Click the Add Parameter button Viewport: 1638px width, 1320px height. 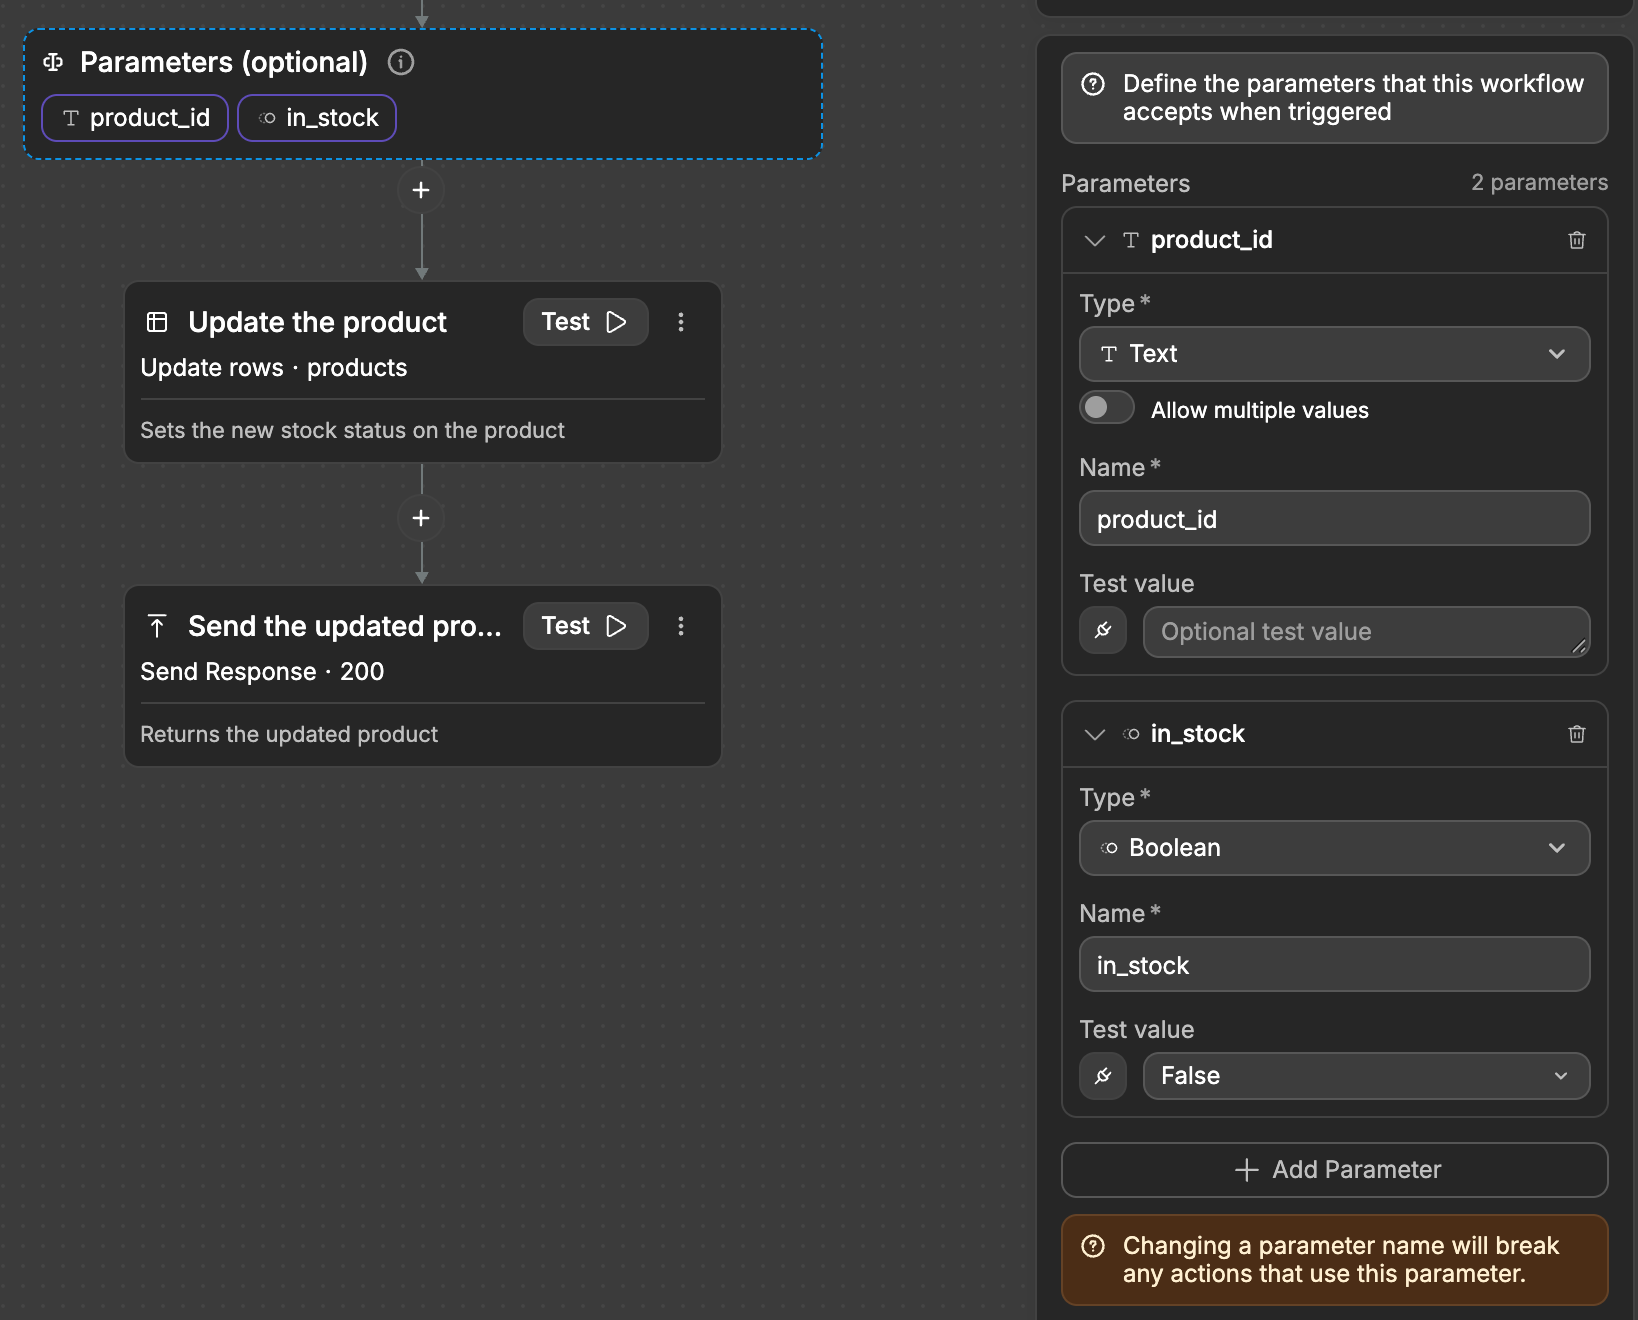(1334, 1170)
